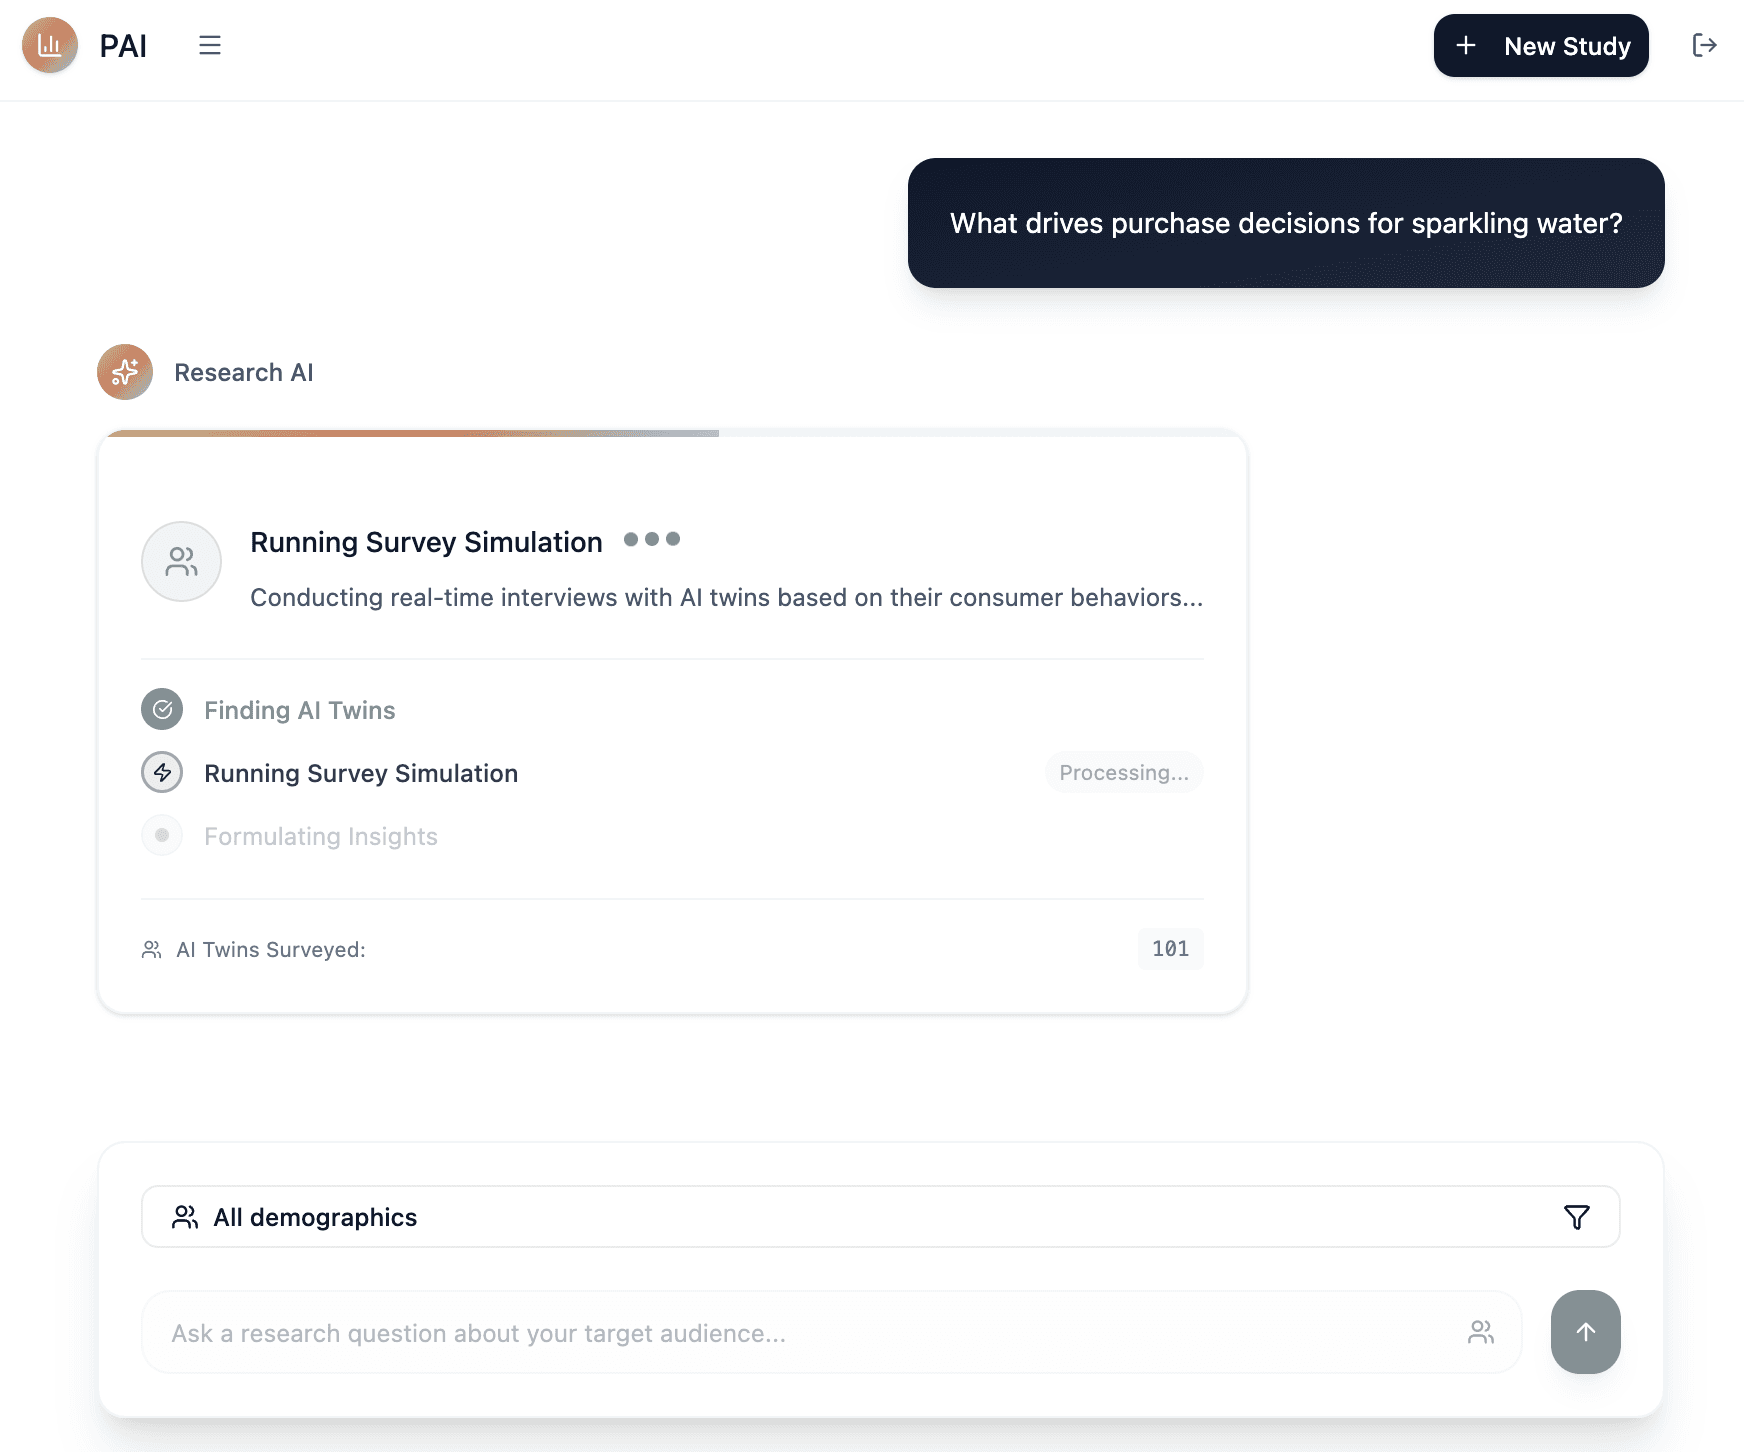Click the people icon in All demographics bar
The height and width of the screenshot is (1452, 1744).
point(185,1217)
